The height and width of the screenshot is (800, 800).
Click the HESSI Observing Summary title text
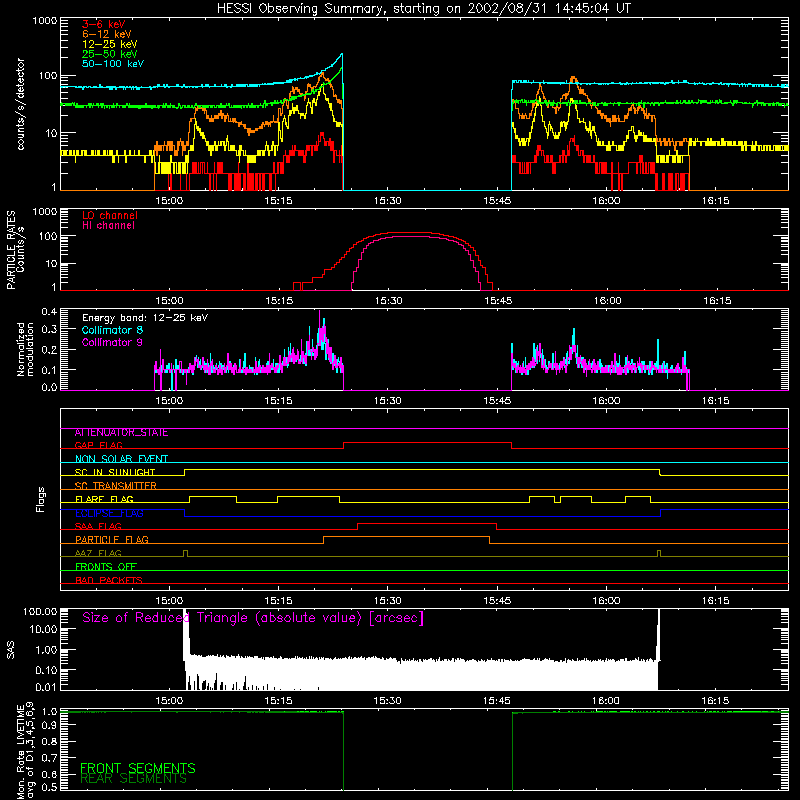(424, 9)
